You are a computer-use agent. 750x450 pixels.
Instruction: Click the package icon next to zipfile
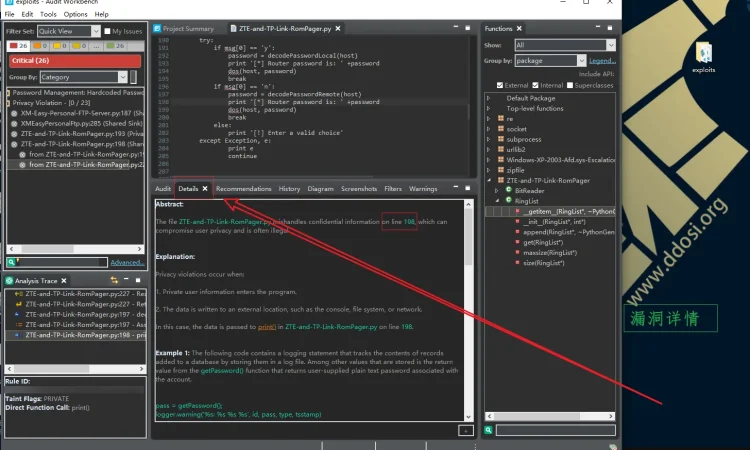coord(501,170)
